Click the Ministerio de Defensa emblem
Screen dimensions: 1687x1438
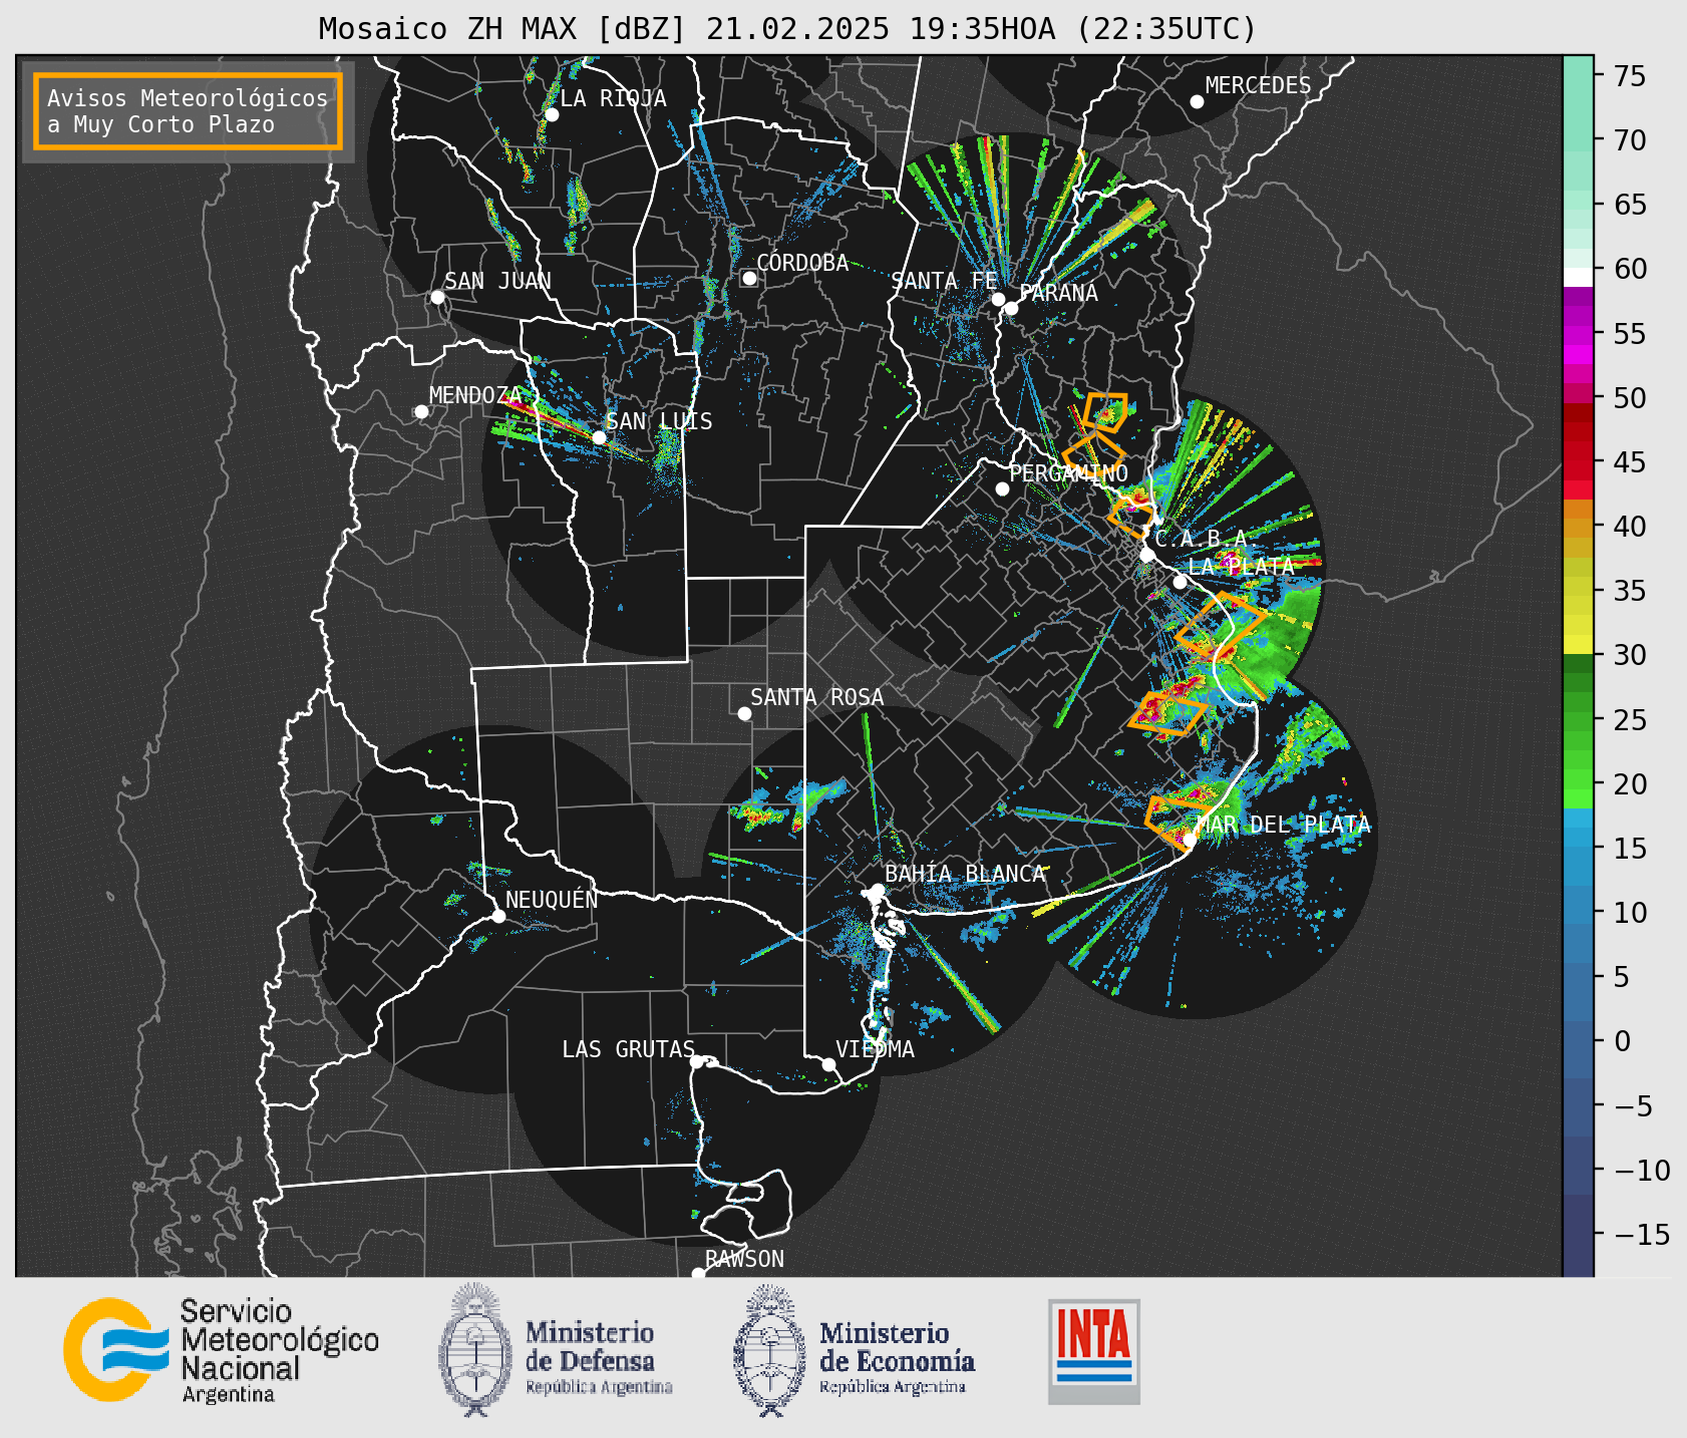point(474,1350)
